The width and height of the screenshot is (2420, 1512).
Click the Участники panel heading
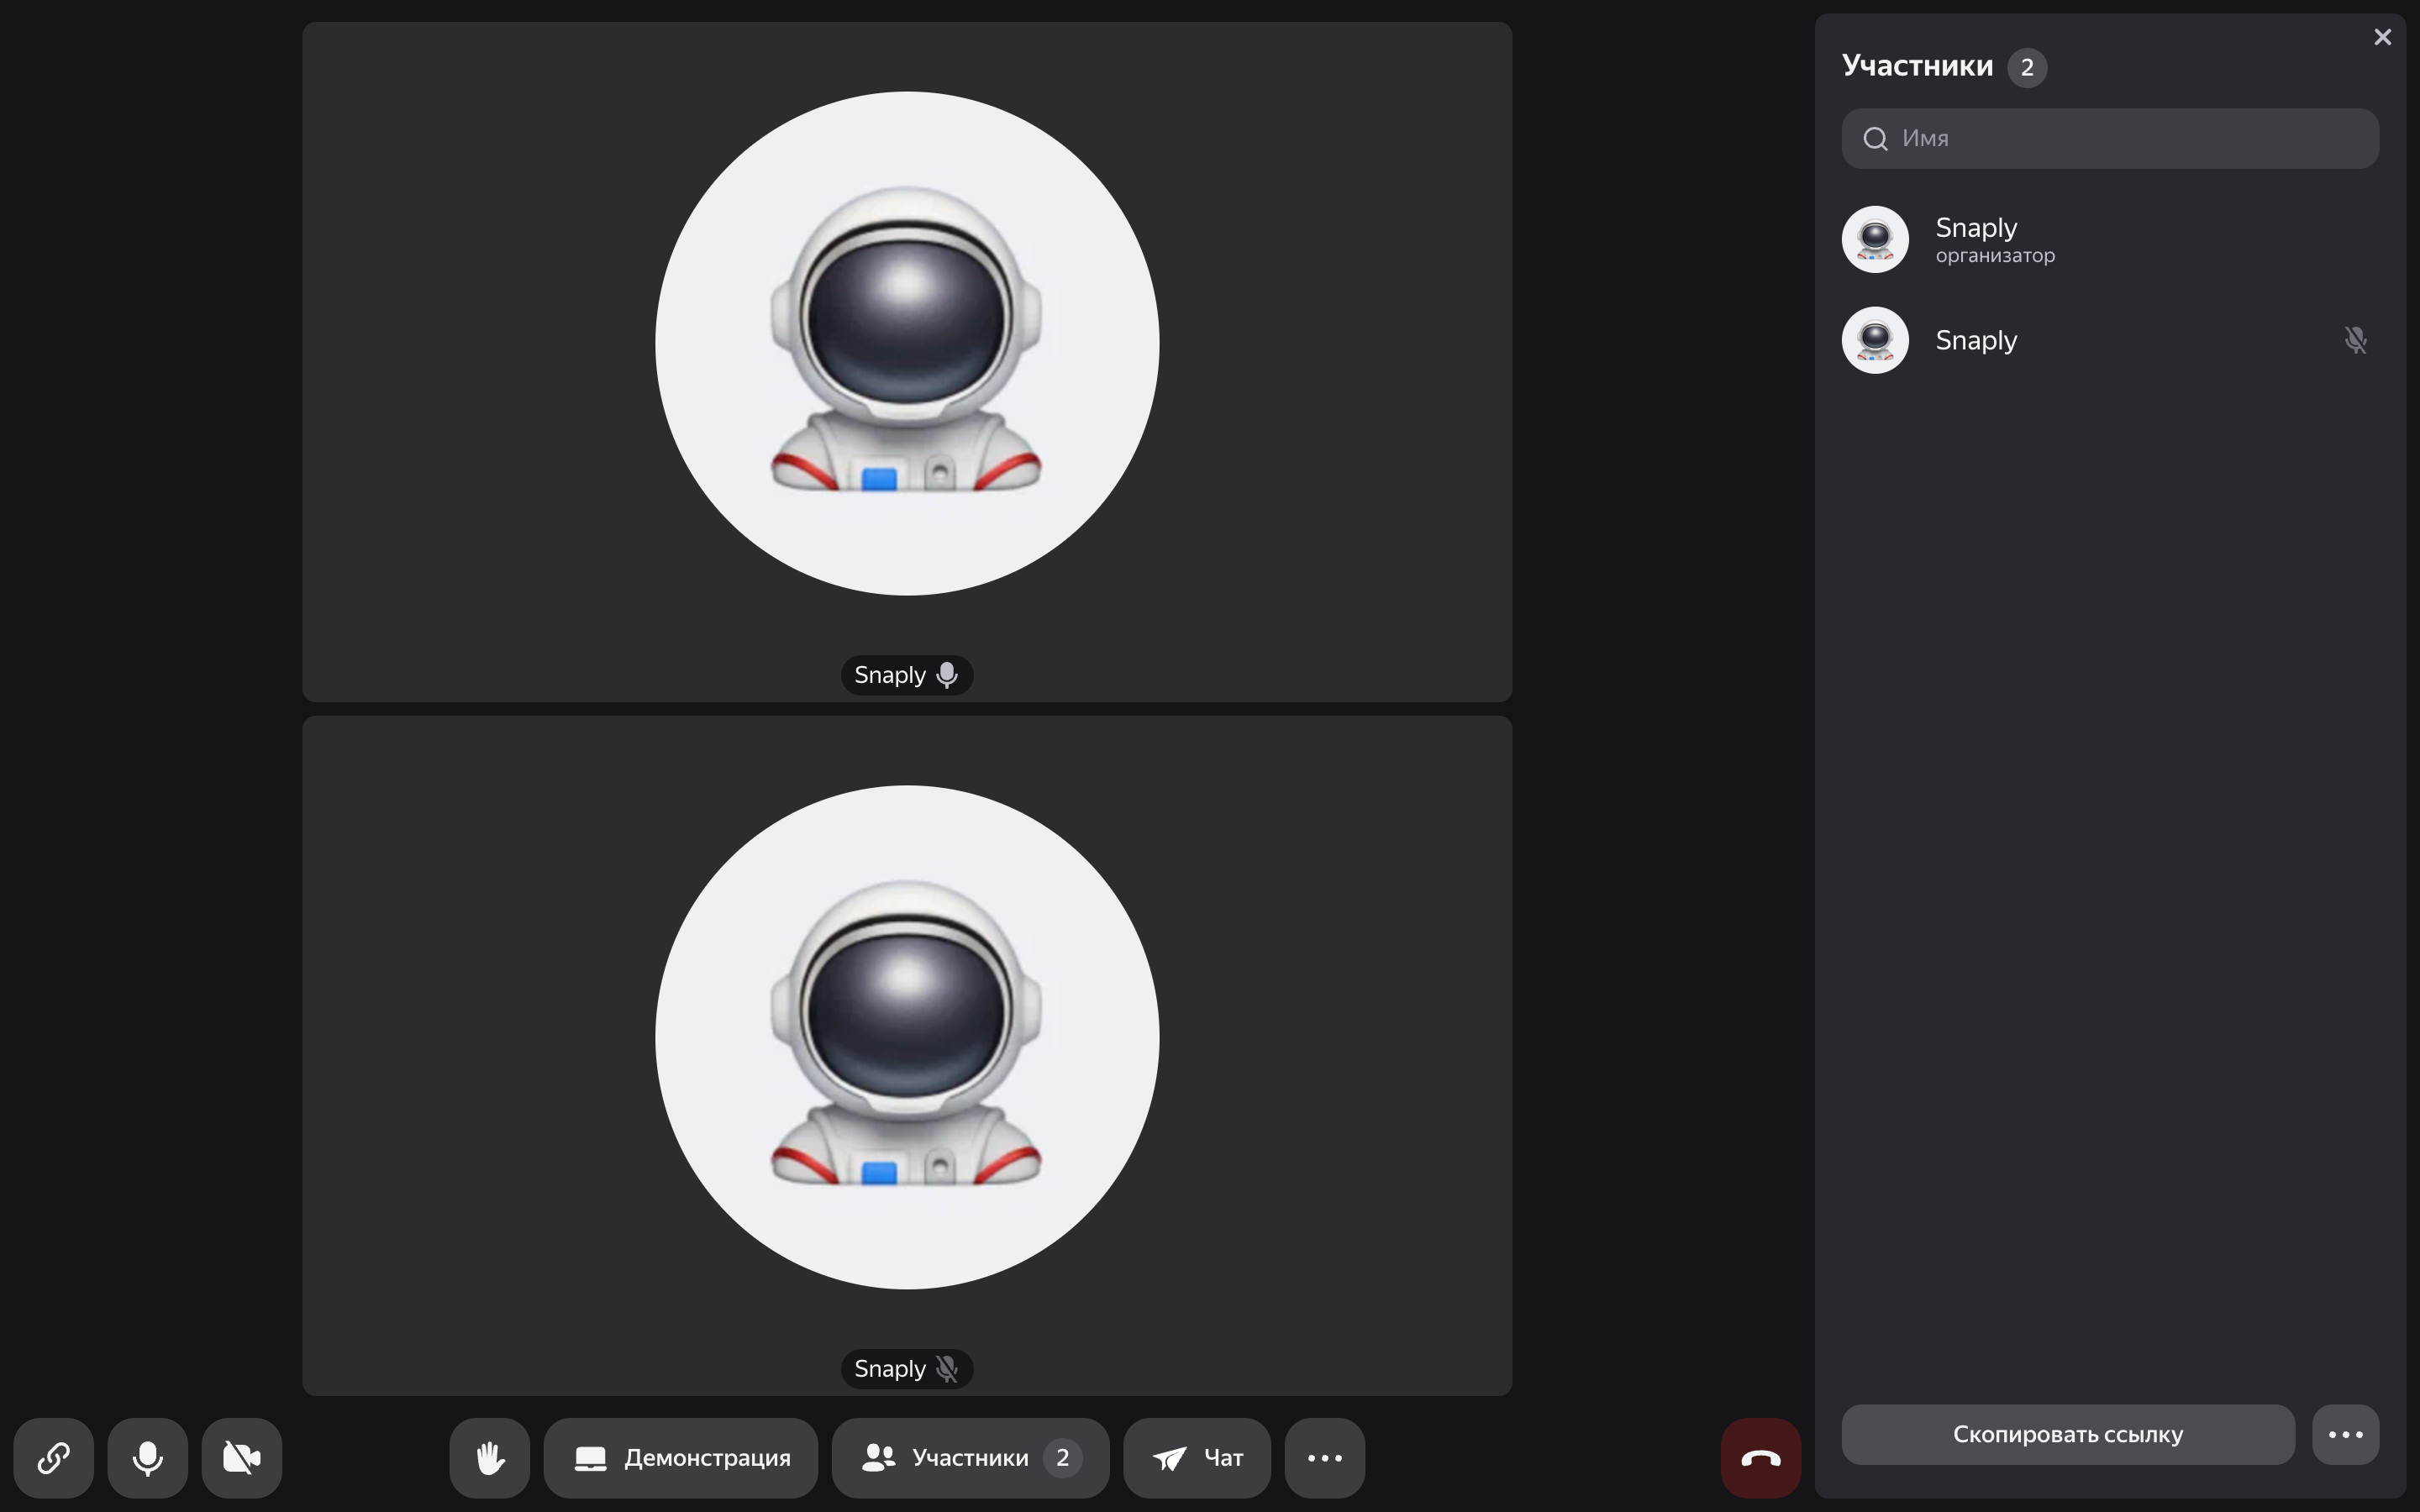tap(1917, 66)
